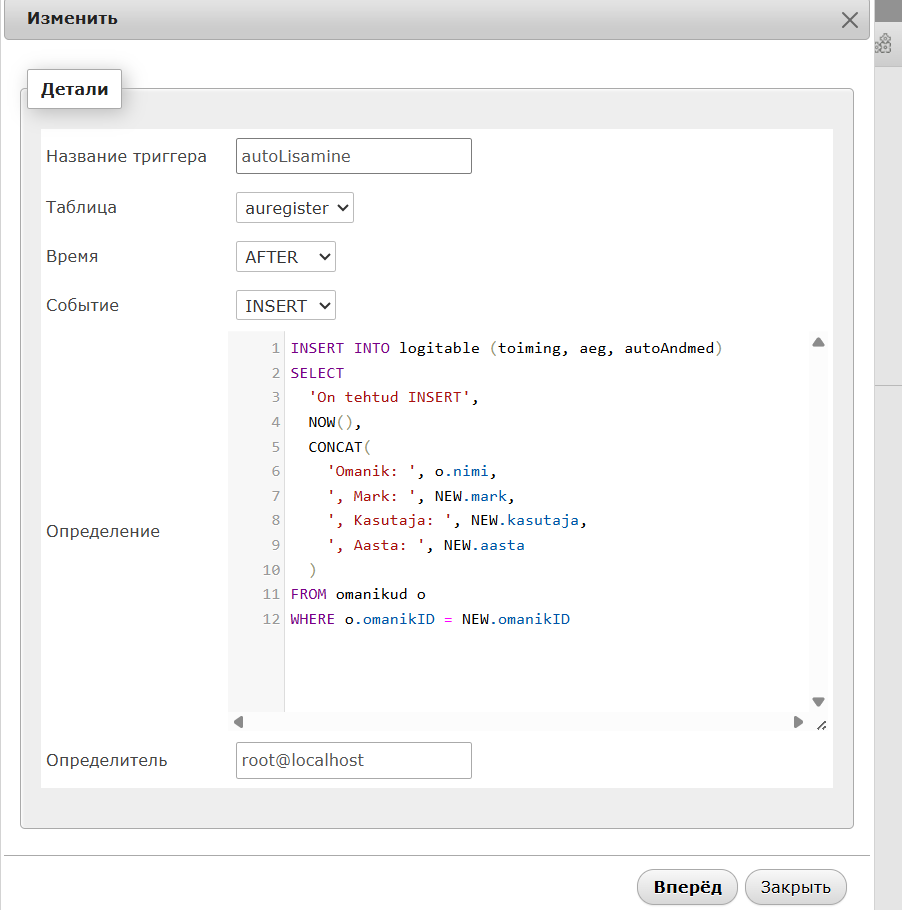The width and height of the screenshot is (902, 910).
Task: Click WHERE keyword on line 12
Action: coord(313,619)
